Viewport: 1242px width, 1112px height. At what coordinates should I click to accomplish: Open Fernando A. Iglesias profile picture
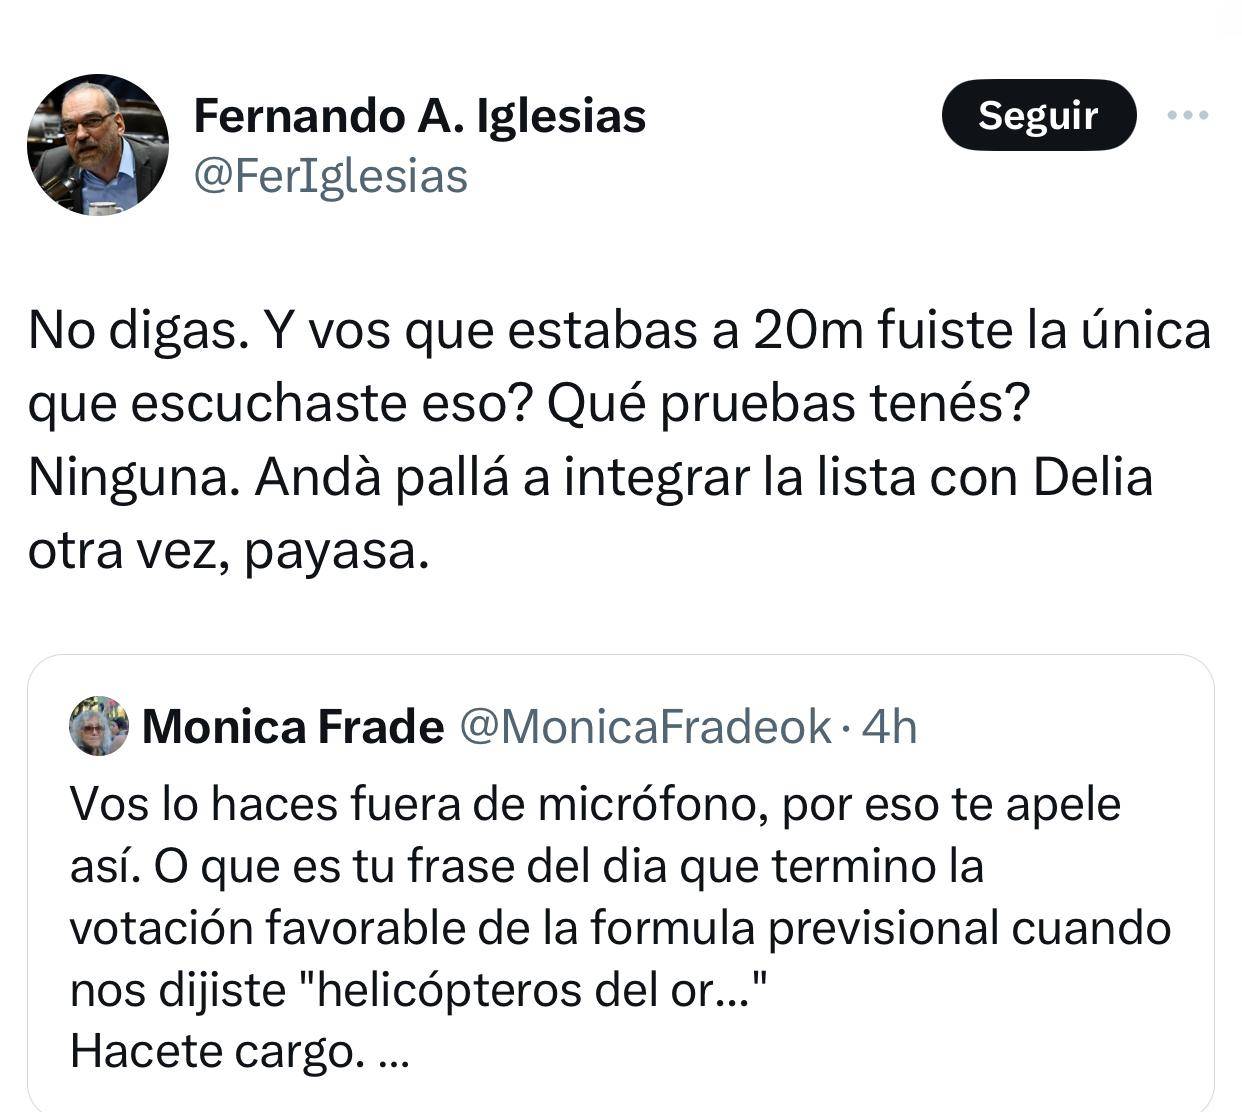pos(97,144)
